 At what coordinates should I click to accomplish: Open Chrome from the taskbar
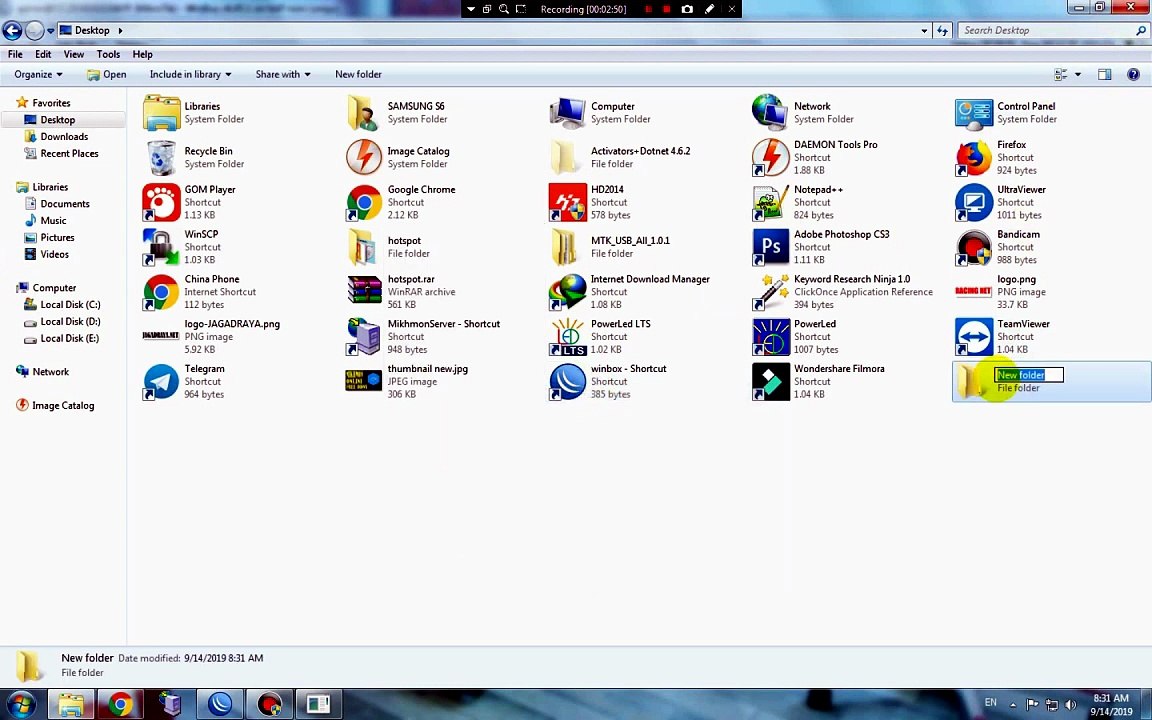point(120,704)
